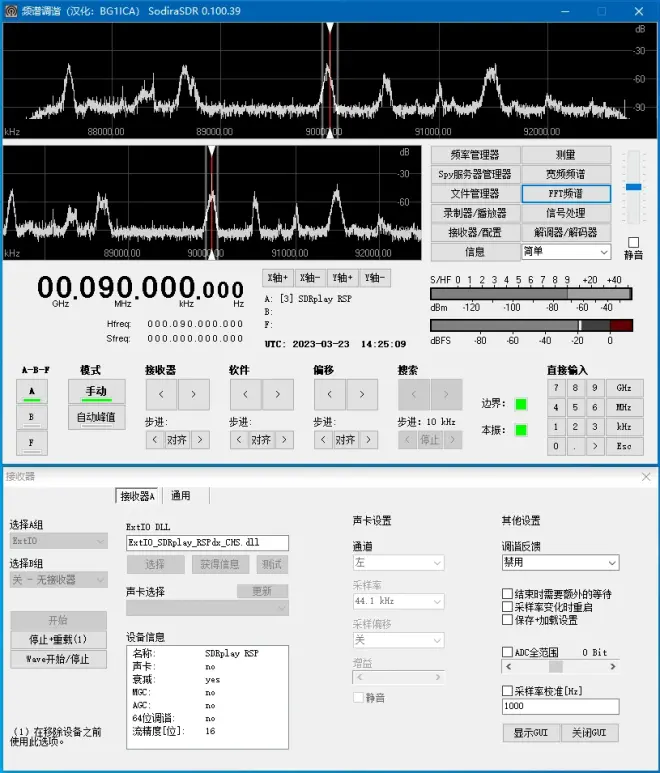Open the 调谐反馈 dropdown showing 禁用
The width and height of the screenshot is (660, 773).
(x=560, y=563)
